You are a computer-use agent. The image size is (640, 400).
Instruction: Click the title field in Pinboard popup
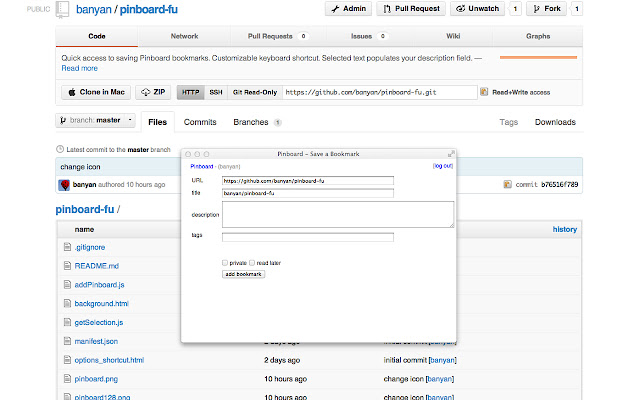308,193
